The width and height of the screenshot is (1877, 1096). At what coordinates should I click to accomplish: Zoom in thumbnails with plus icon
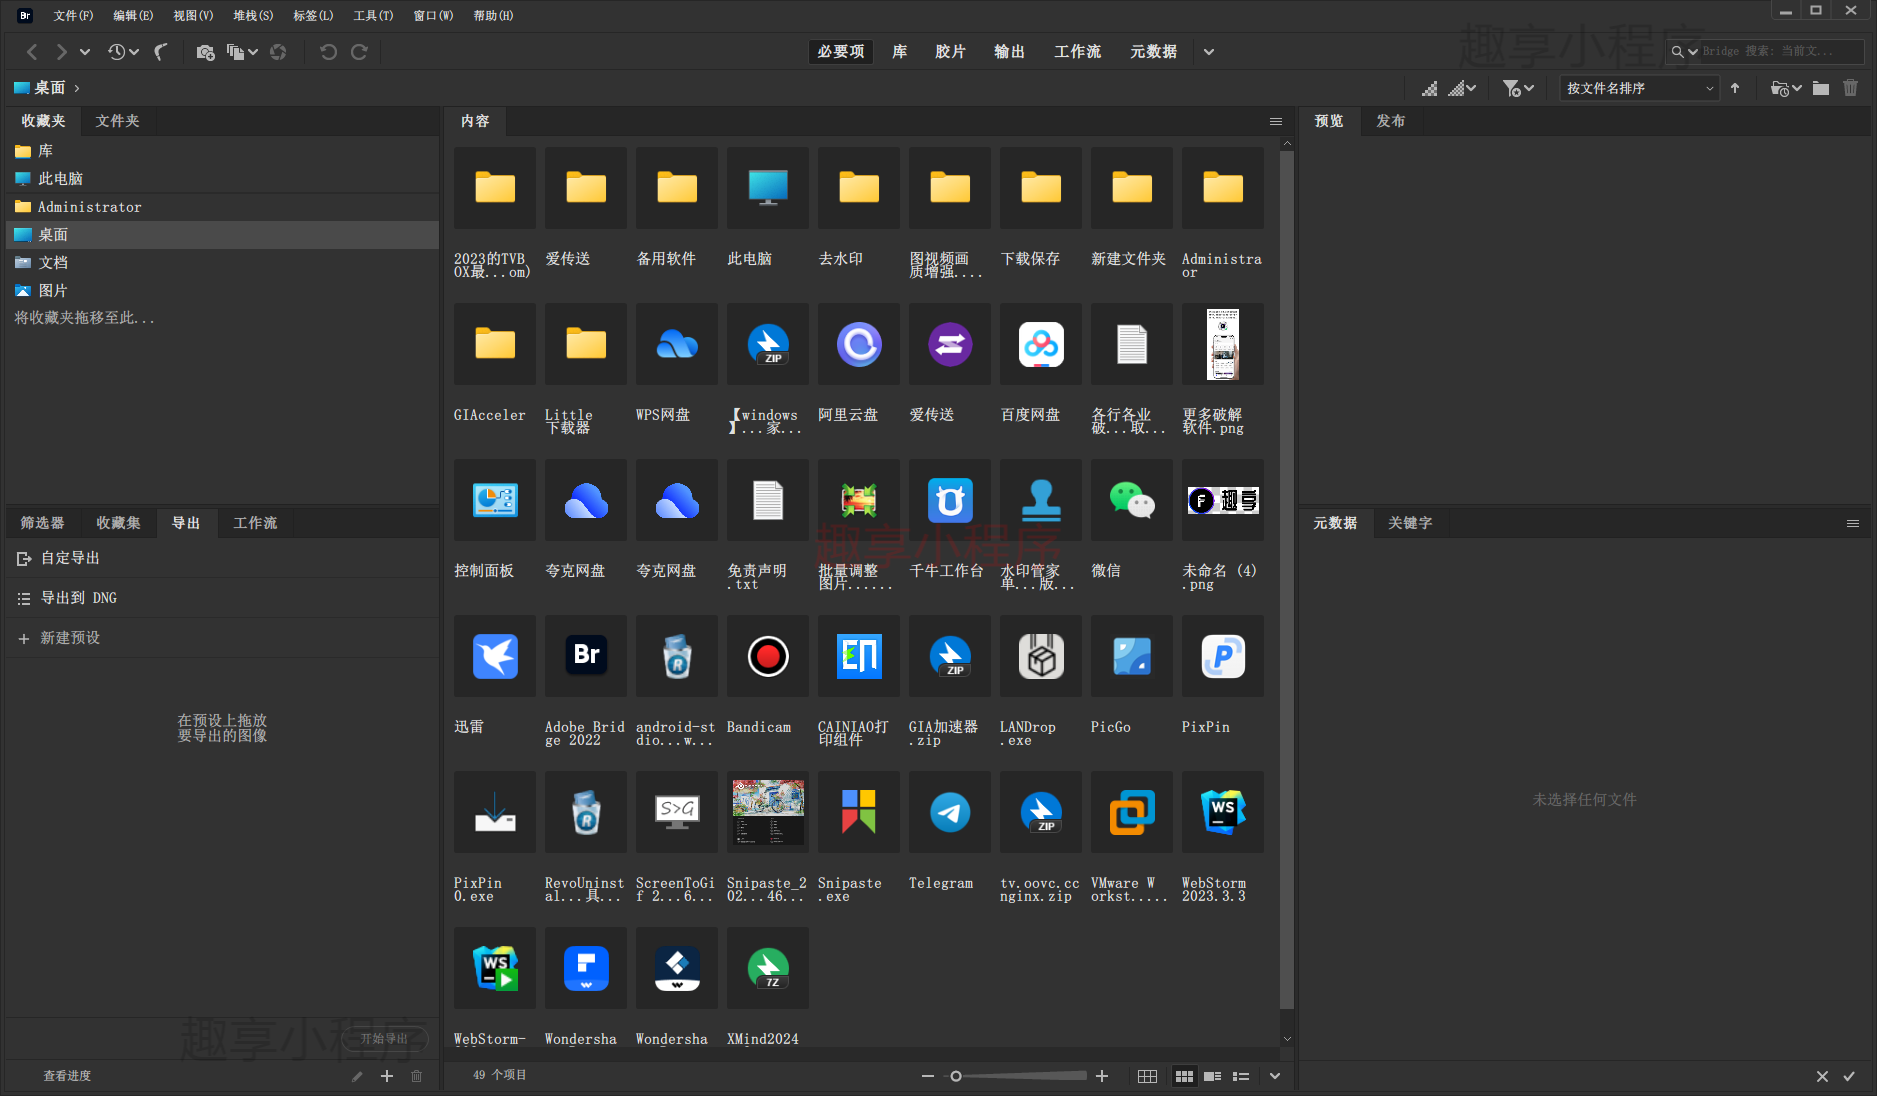pyautogui.click(x=1102, y=1076)
